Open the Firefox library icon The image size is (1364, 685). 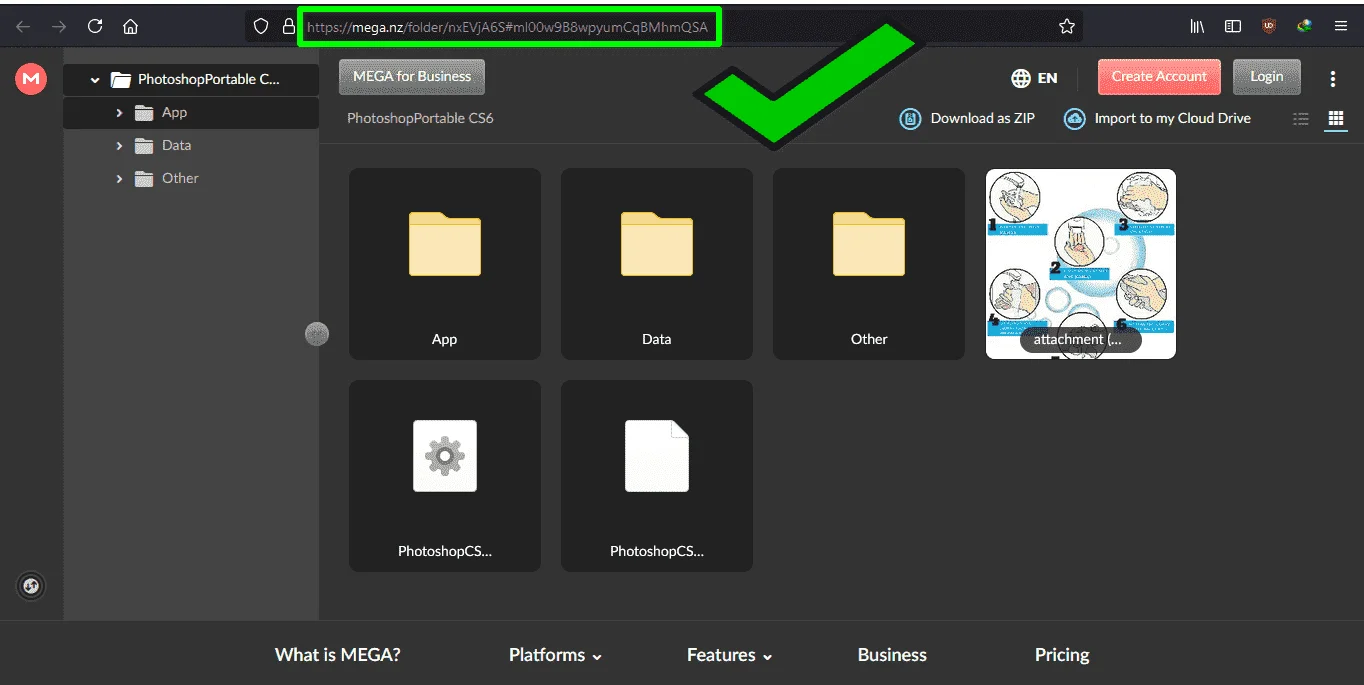pyautogui.click(x=1197, y=27)
